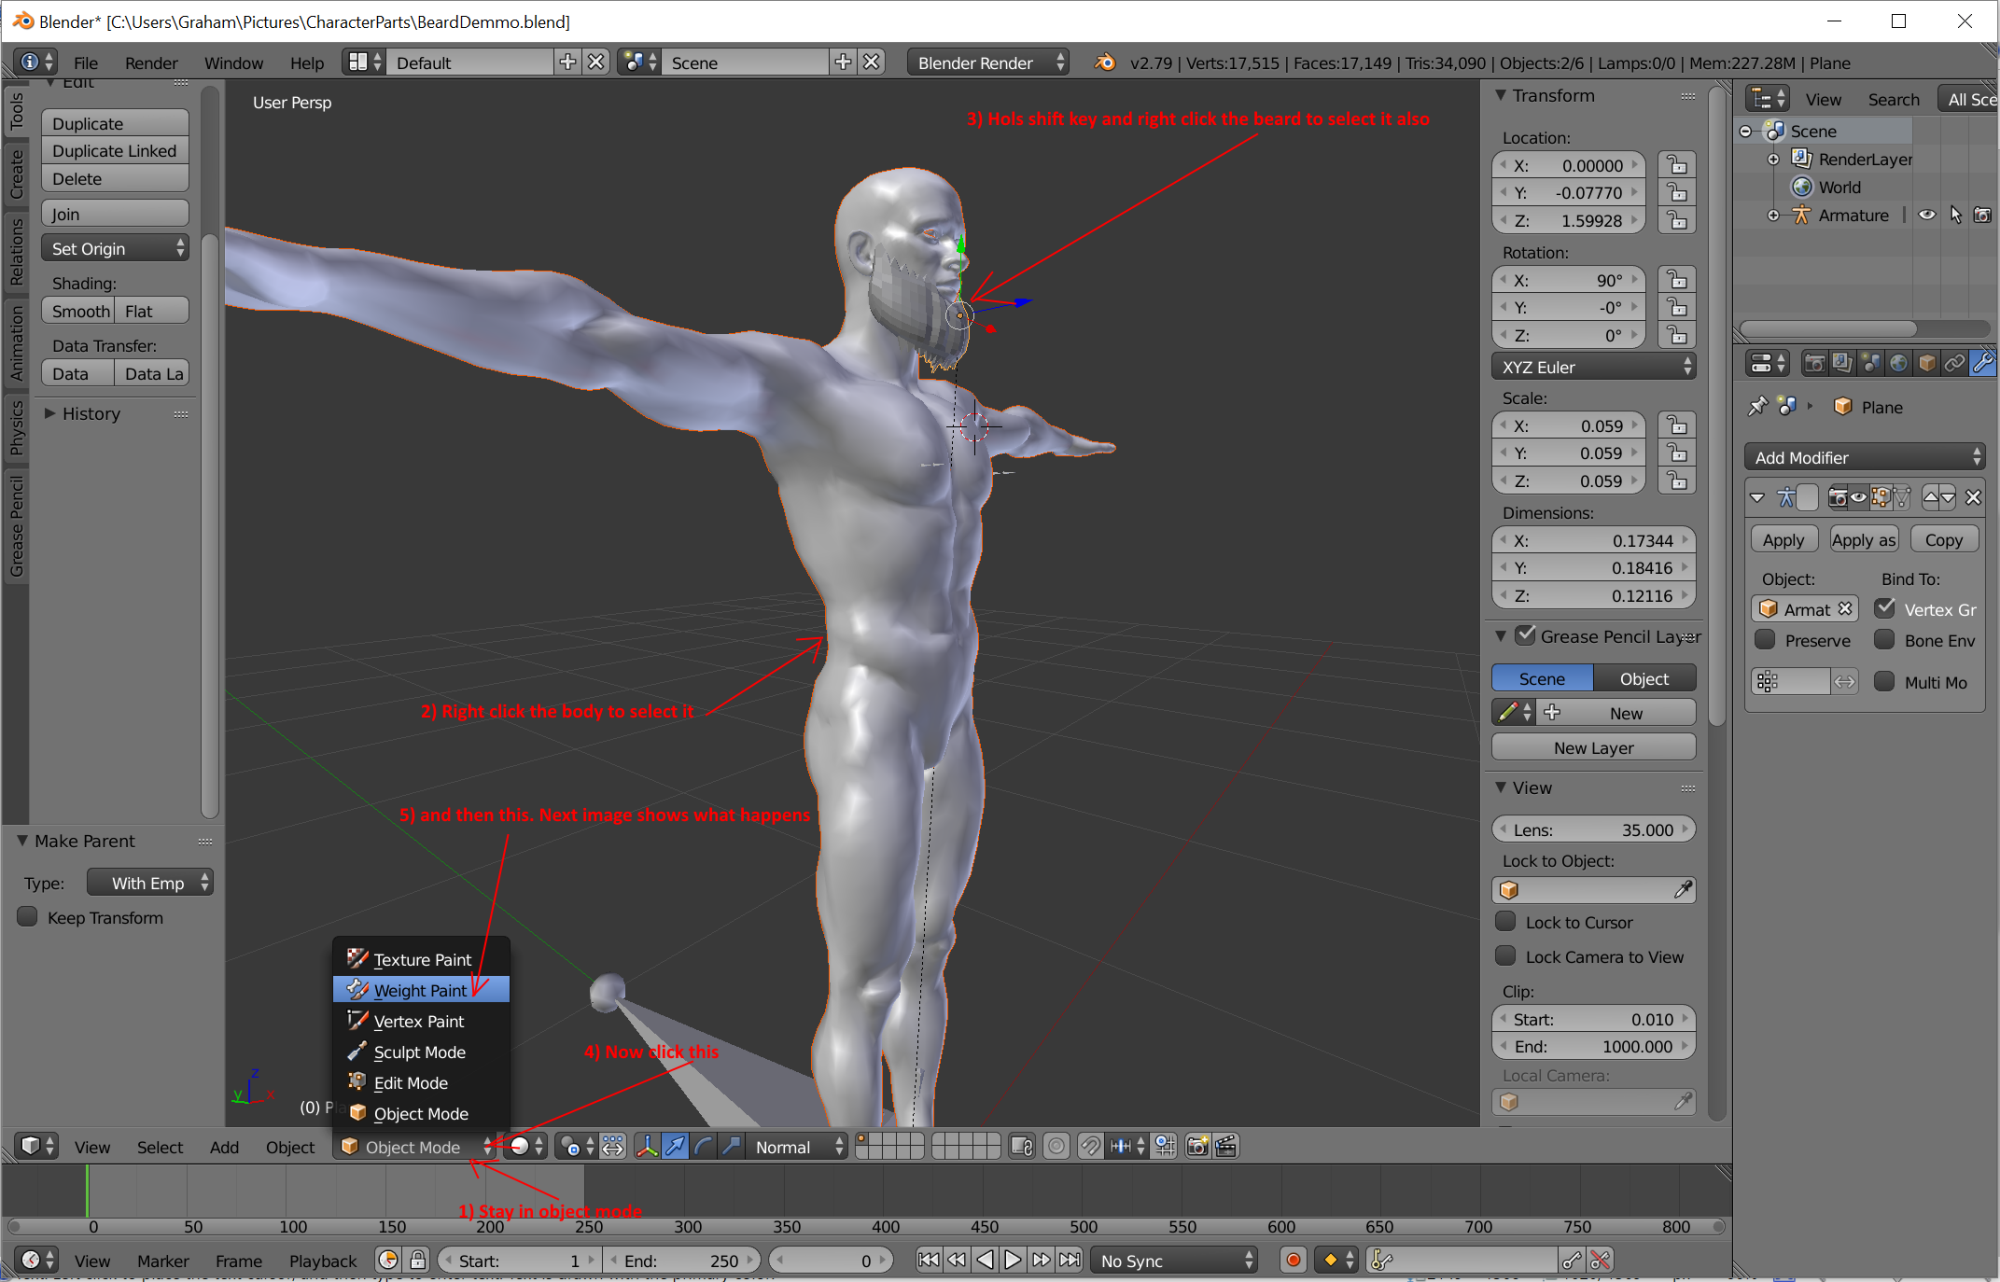
Task: Toggle Armature visibility eye in outliner
Action: [x=1927, y=215]
